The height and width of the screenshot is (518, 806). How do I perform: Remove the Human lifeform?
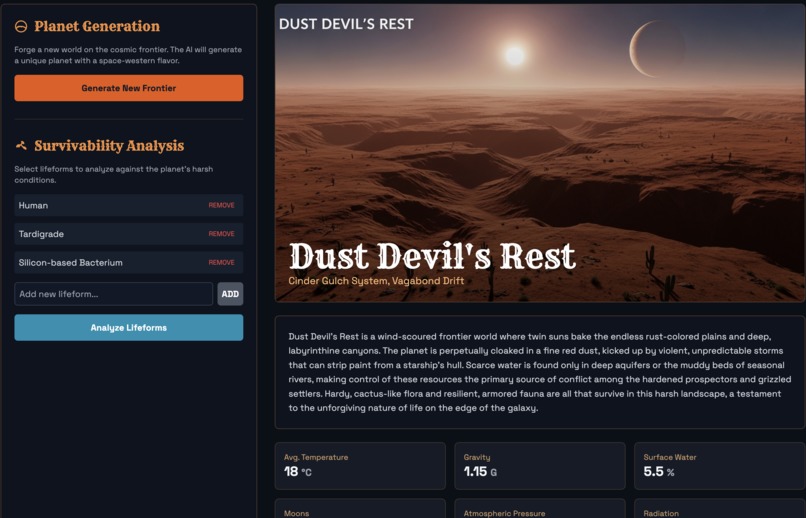point(222,205)
